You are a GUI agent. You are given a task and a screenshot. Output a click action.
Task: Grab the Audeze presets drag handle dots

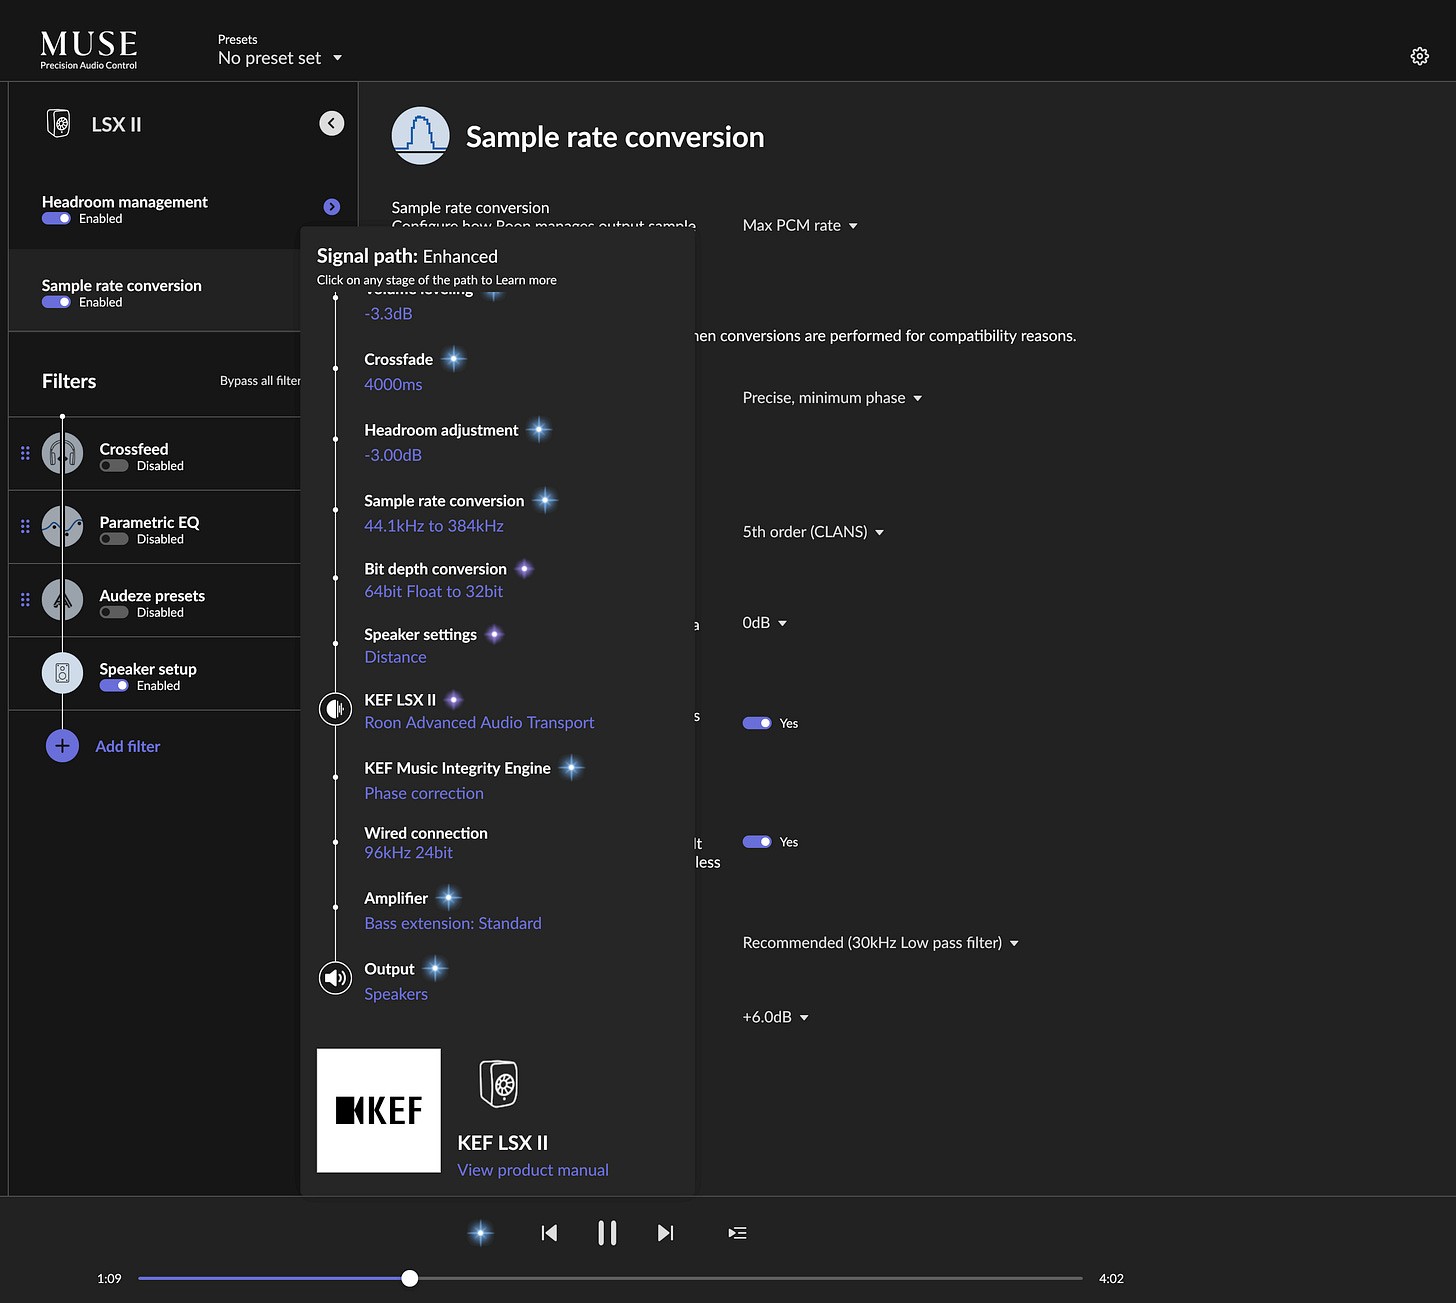point(25,600)
